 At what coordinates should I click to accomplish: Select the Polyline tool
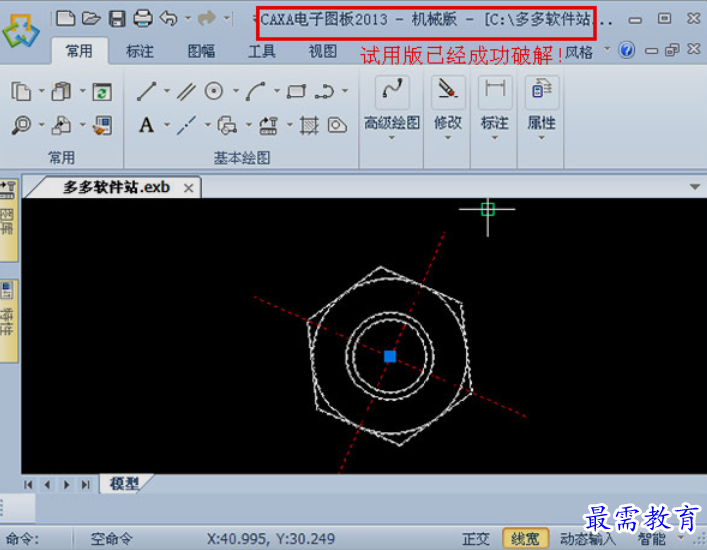[324, 92]
